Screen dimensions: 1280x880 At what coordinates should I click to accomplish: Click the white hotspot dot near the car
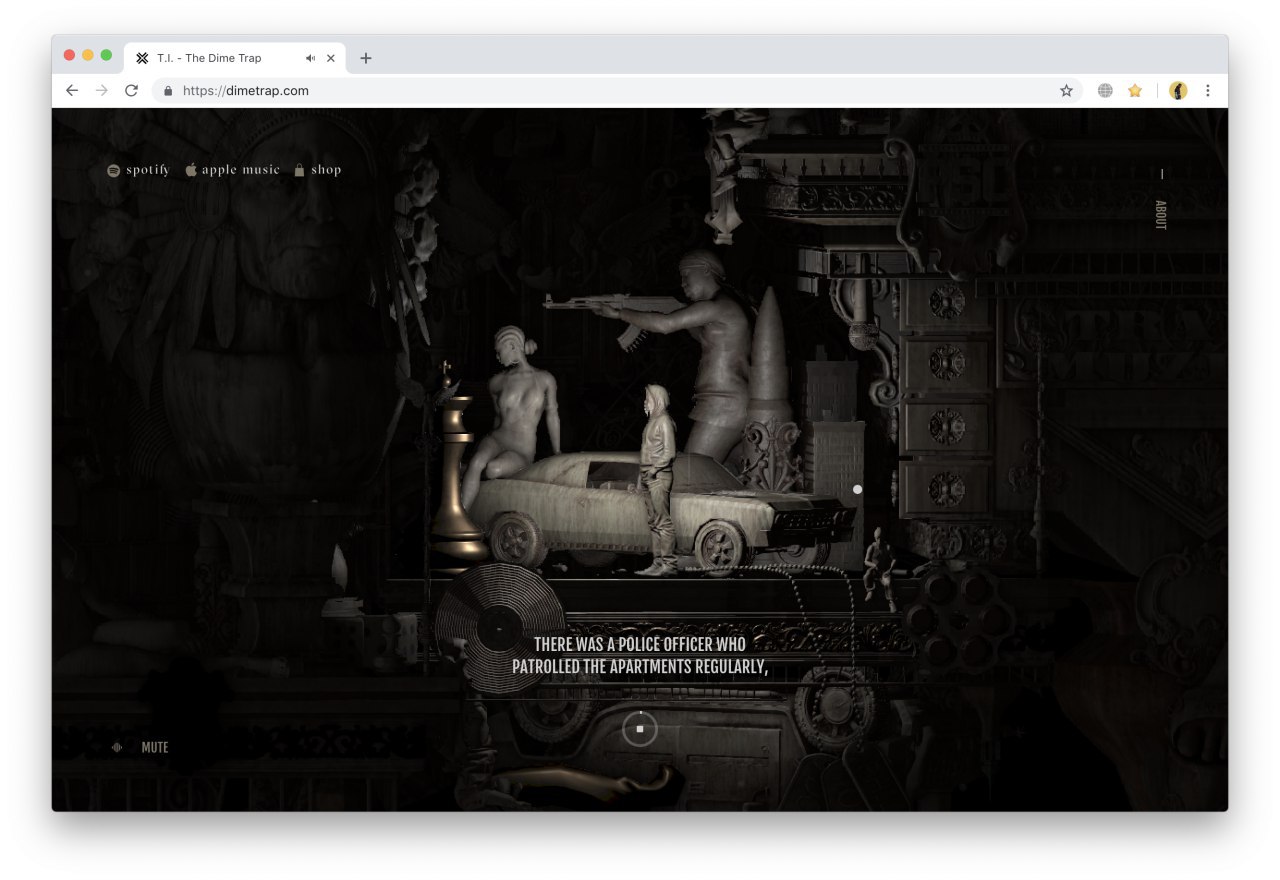point(857,489)
